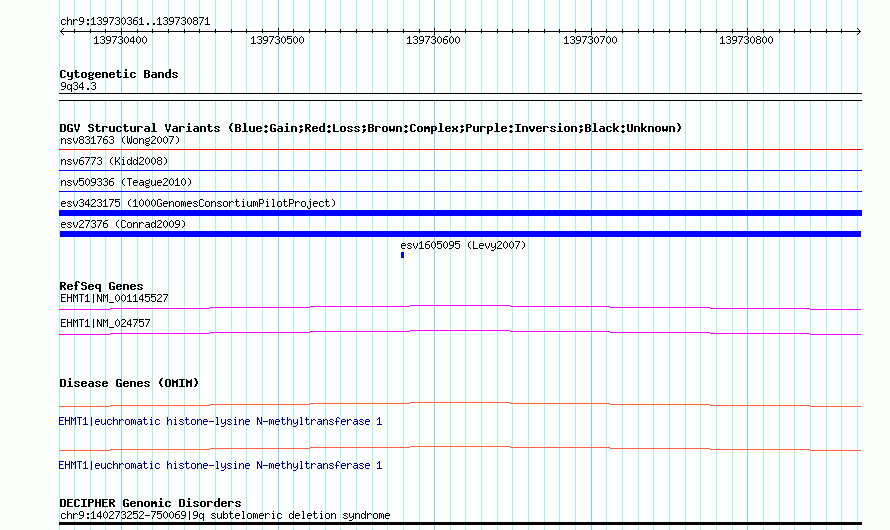The height and width of the screenshot is (530, 890).
Task: Select the RefSeq Genes track title
Action: (x=101, y=286)
